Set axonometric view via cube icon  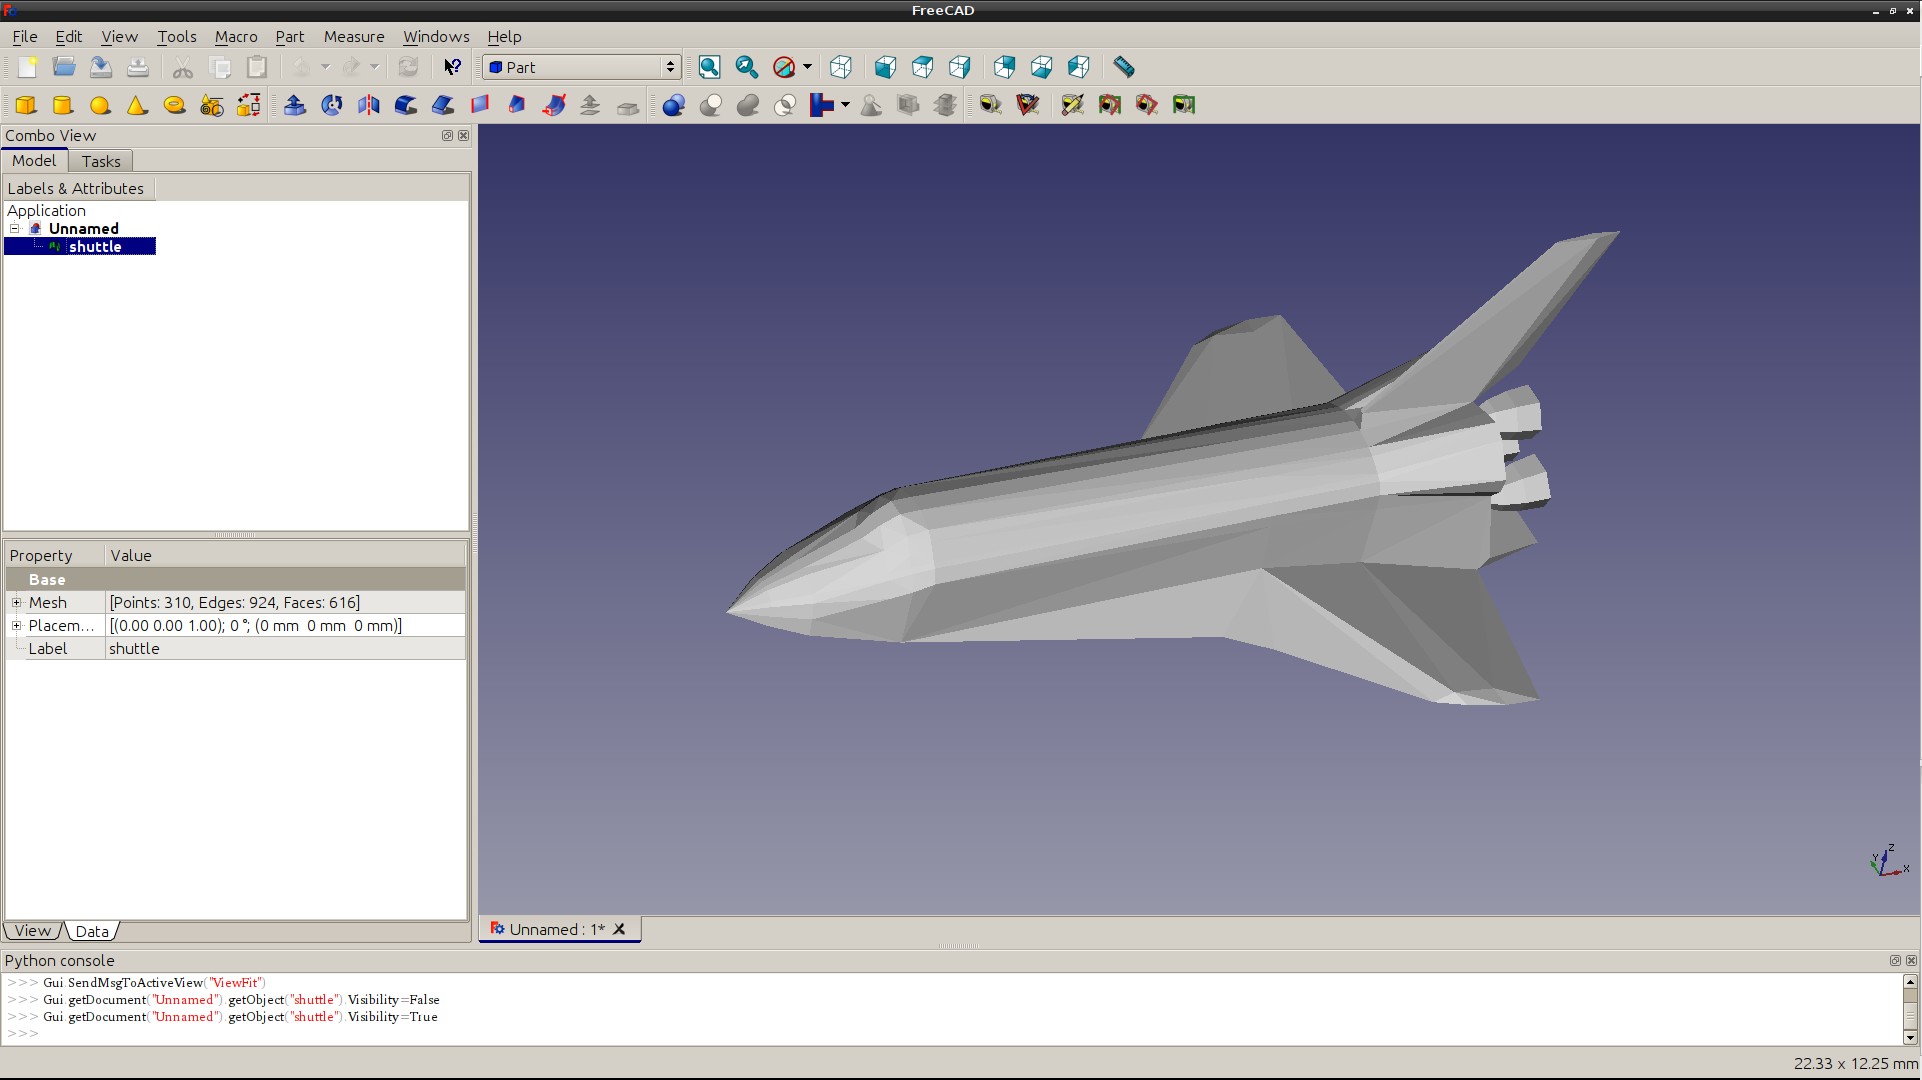(841, 67)
